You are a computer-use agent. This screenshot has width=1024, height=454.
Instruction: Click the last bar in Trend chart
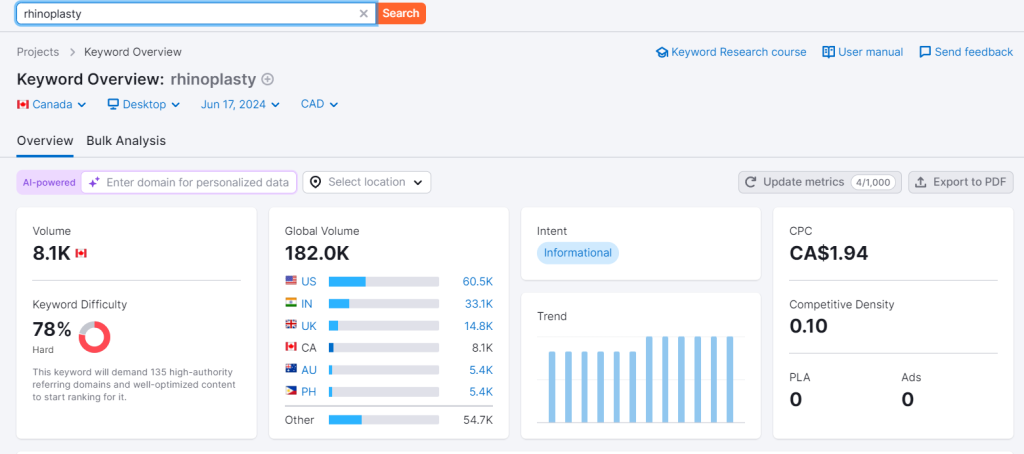click(x=730, y=380)
